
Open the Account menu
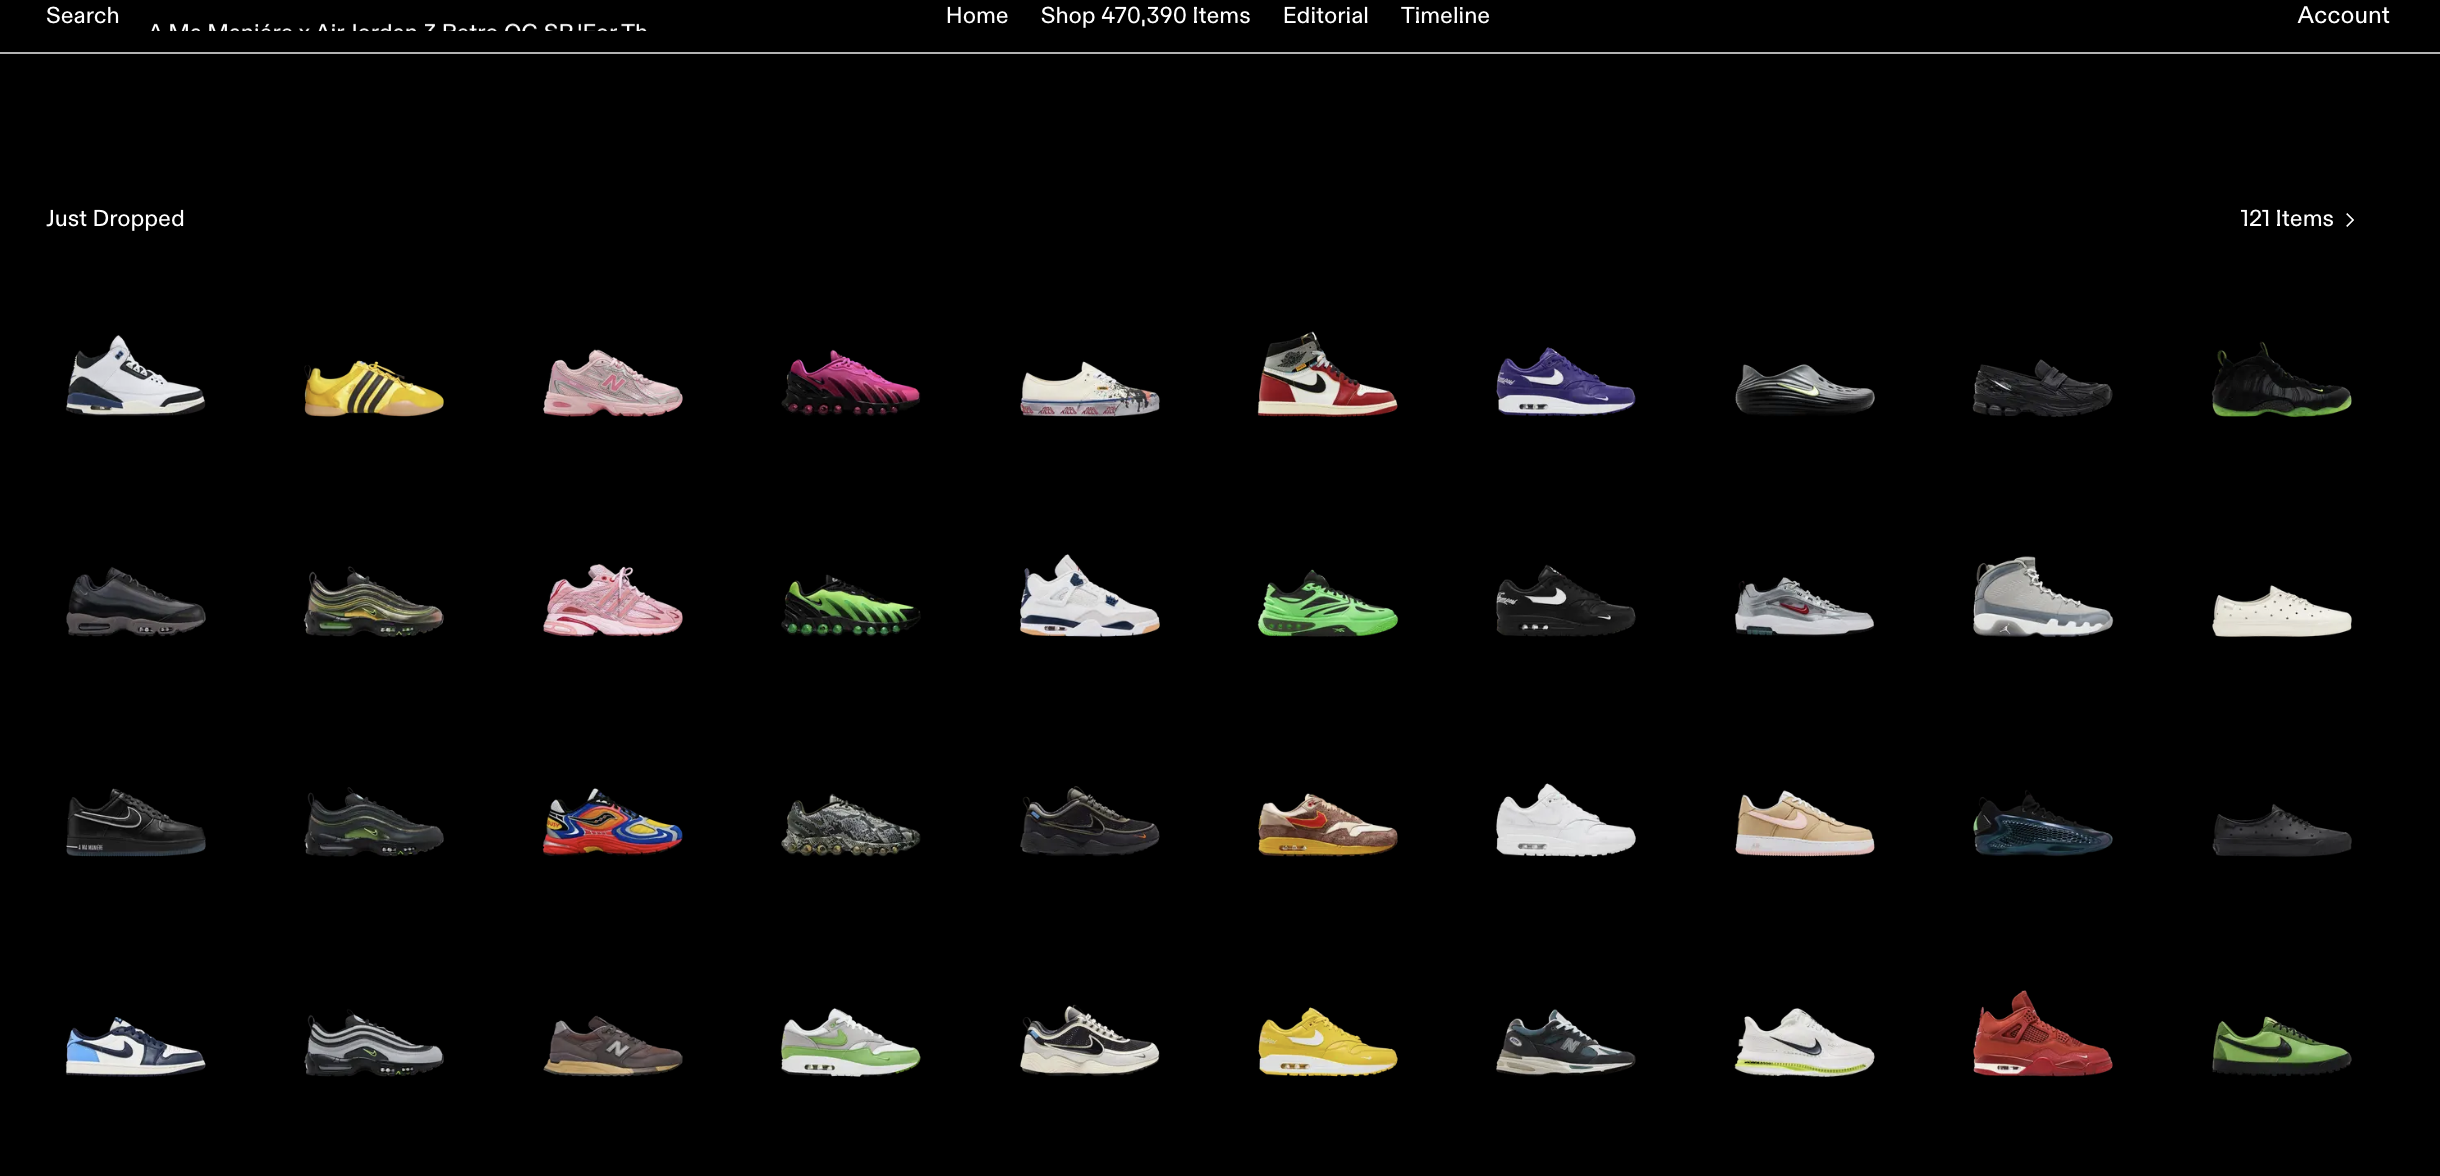2341,15
